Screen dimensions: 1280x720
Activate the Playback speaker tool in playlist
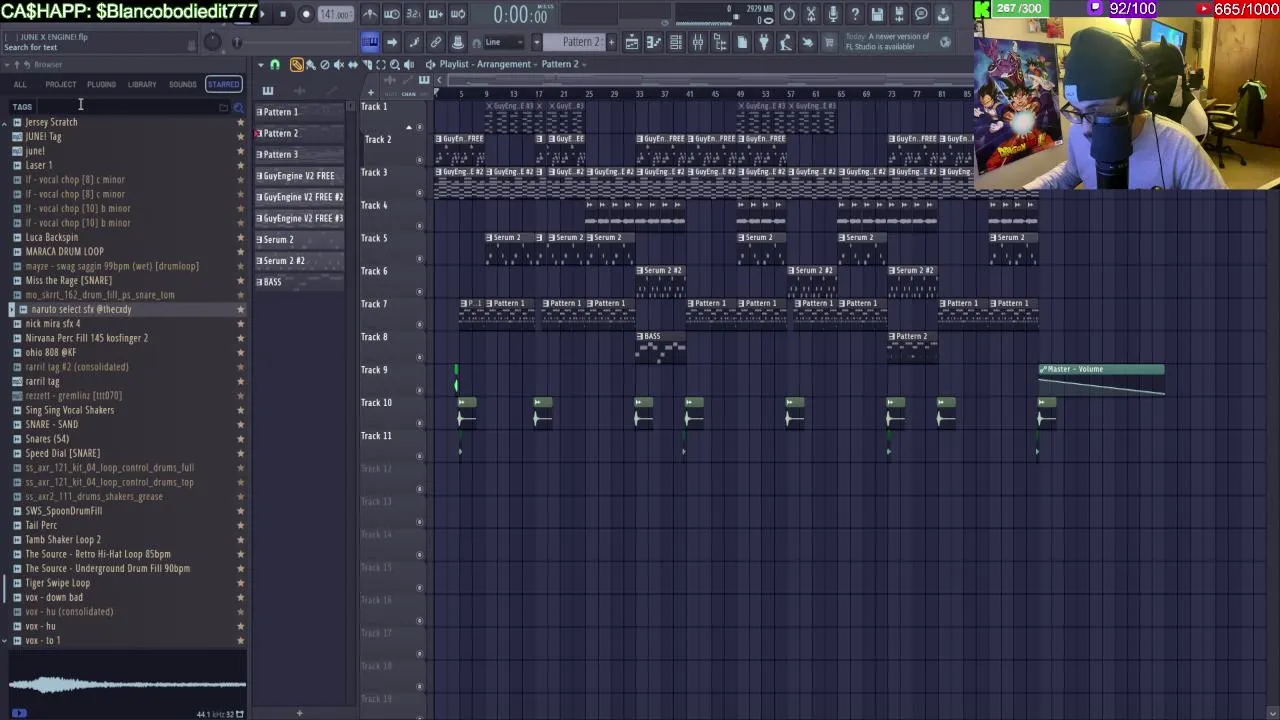pyautogui.click(x=409, y=65)
